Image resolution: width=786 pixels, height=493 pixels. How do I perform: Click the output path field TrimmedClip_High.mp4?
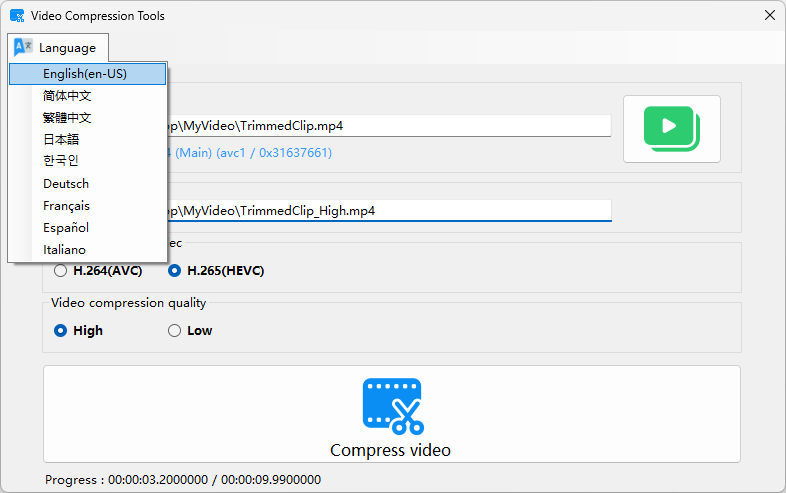389,211
